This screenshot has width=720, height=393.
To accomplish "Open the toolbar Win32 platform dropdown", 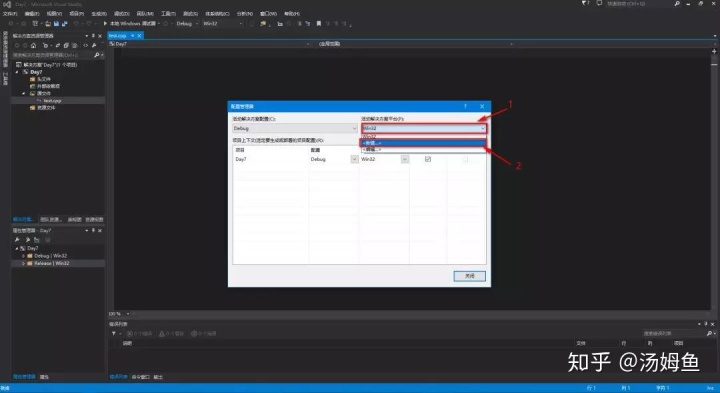I will (x=222, y=23).
